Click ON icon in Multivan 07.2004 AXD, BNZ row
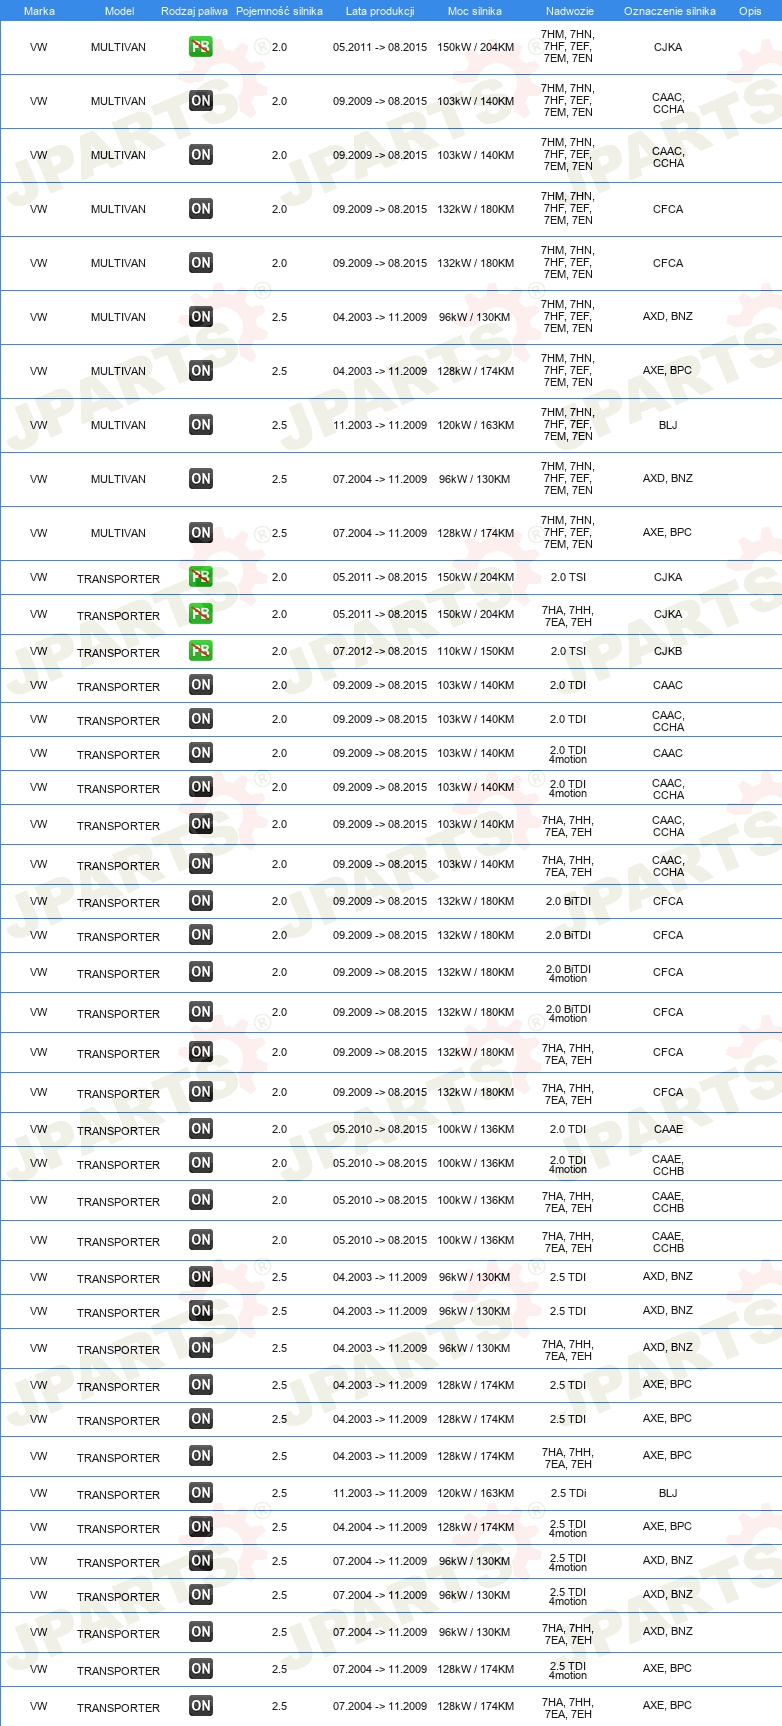The height and width of the screenshot is (1726, 782). click(x=201, y=479)
